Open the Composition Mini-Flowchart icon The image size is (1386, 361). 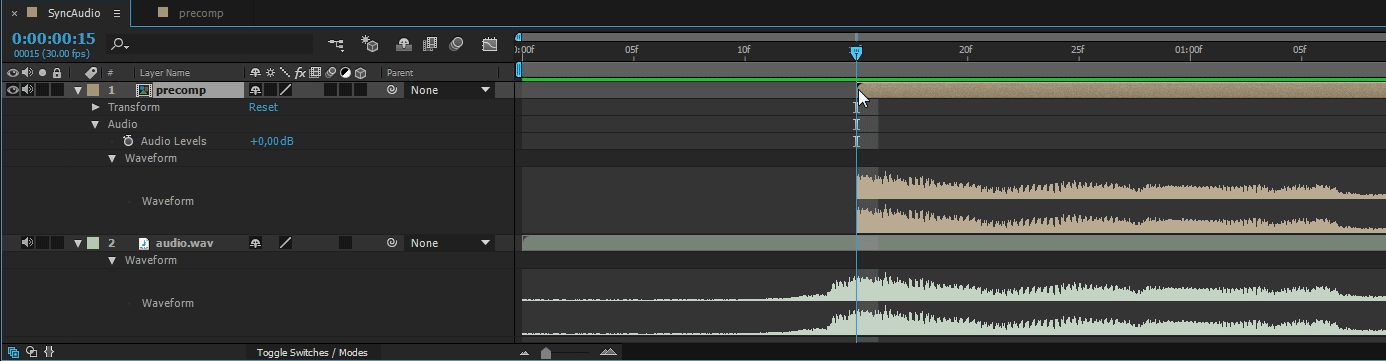[336, 44]
